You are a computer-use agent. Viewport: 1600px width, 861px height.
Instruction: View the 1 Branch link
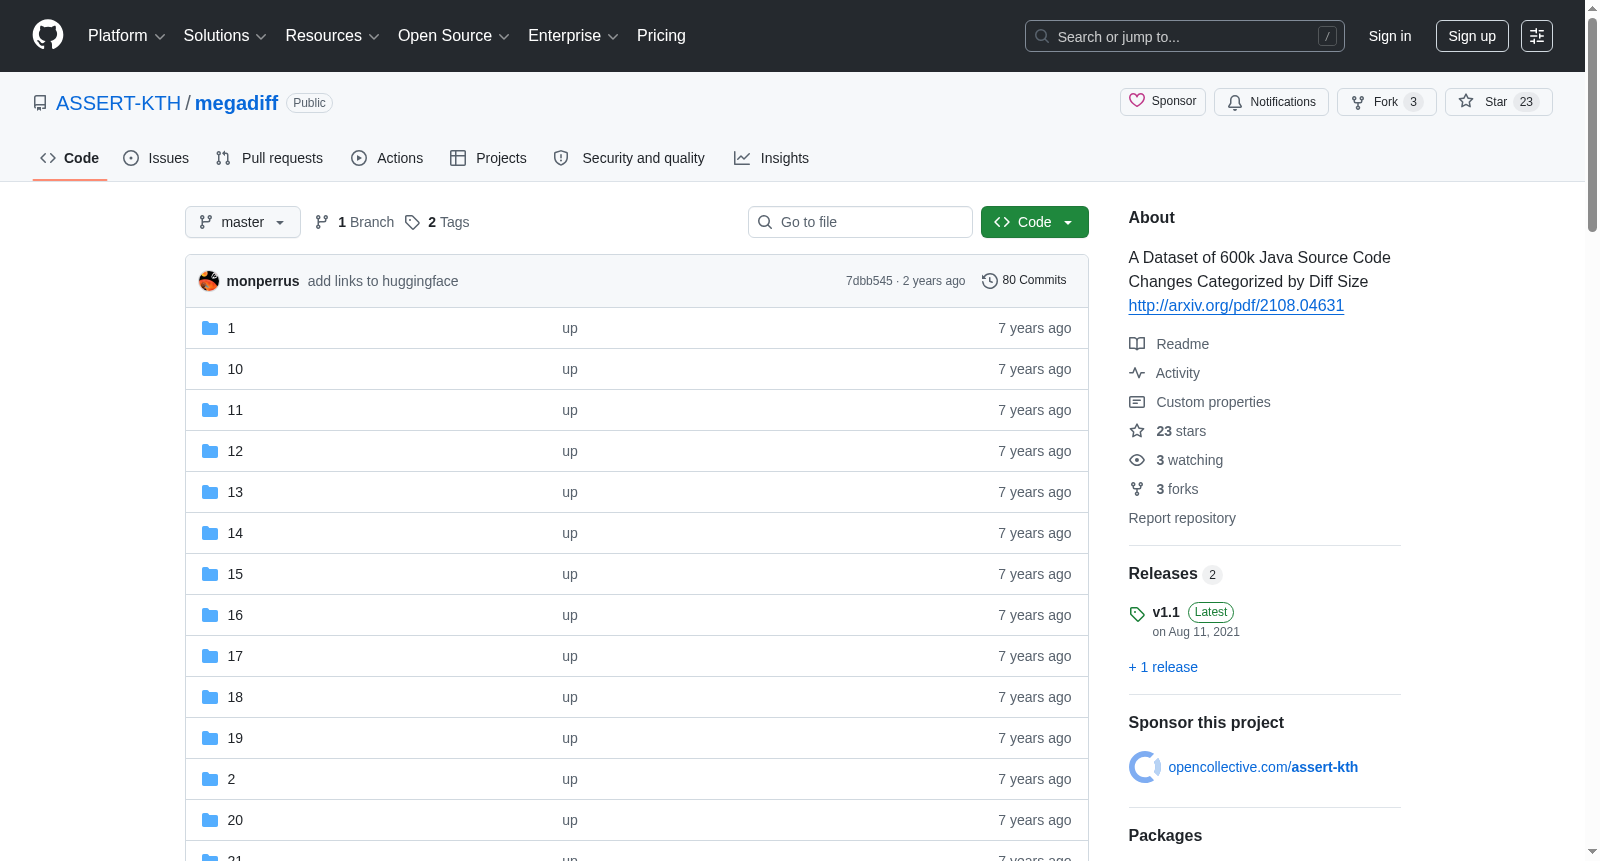(x=354, y=222)
